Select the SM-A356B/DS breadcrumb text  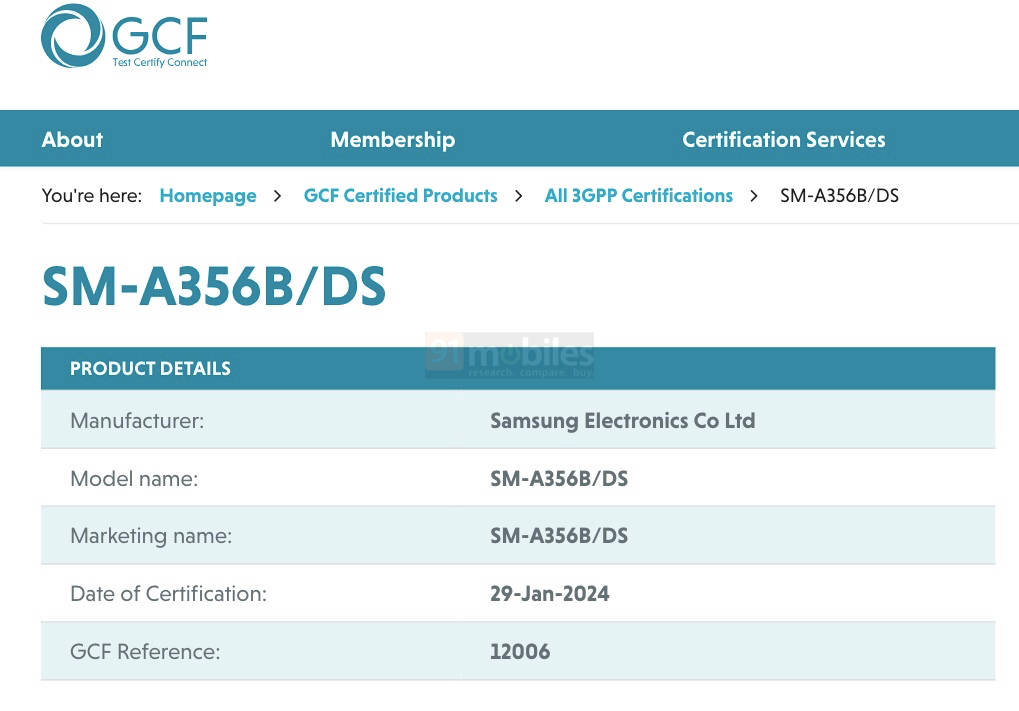coord(839,196)
